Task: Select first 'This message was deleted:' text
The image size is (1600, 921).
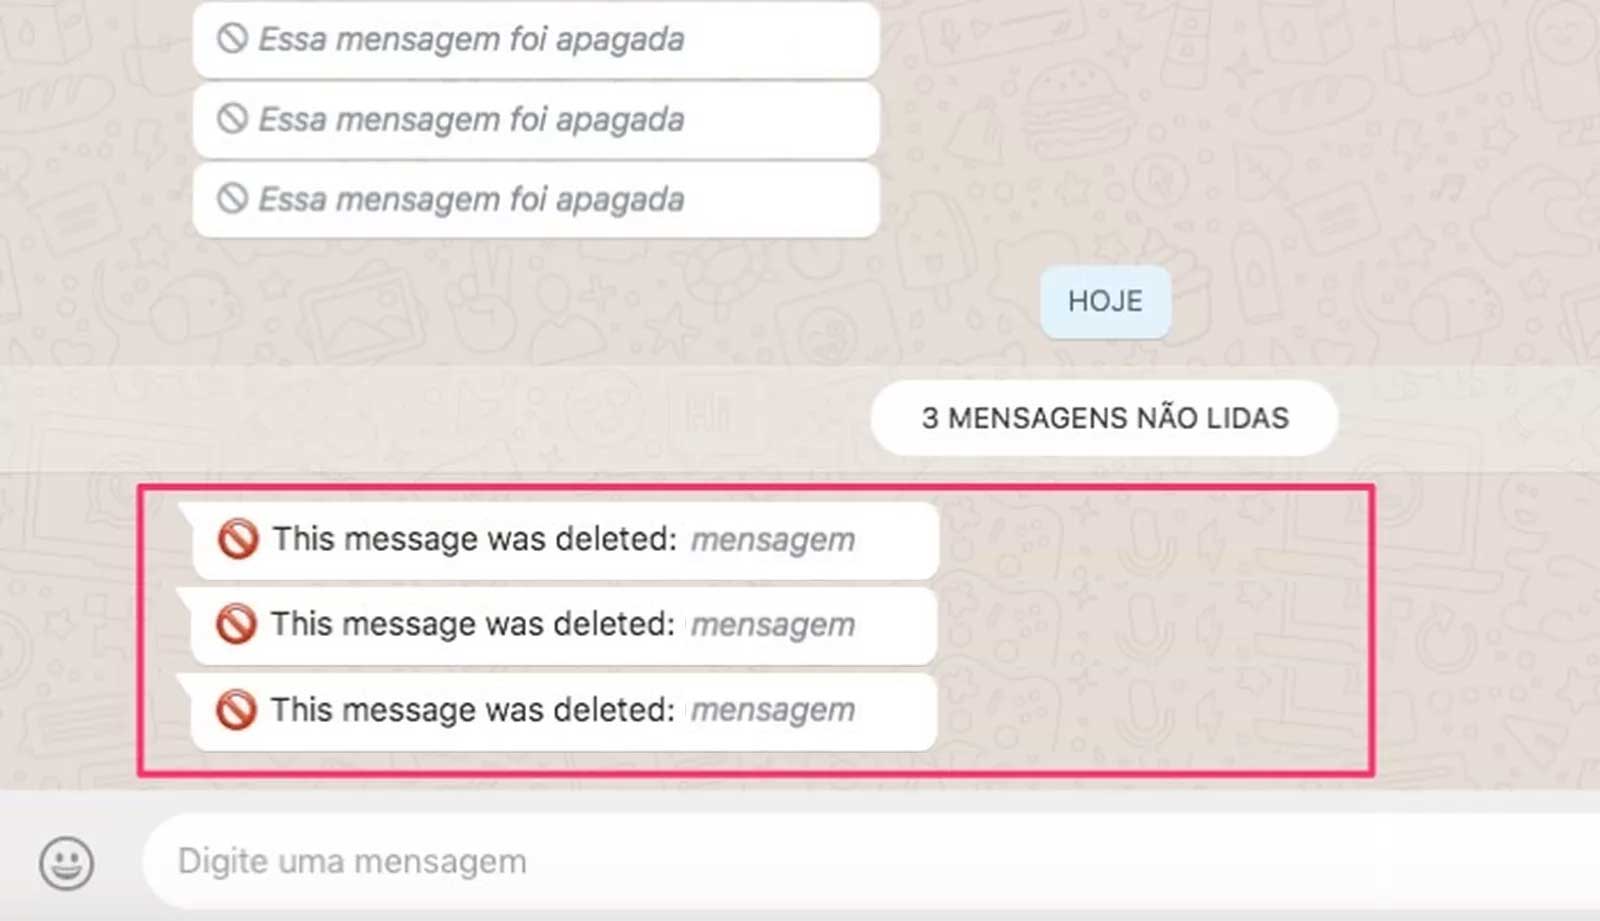Action: coord(475,539)
